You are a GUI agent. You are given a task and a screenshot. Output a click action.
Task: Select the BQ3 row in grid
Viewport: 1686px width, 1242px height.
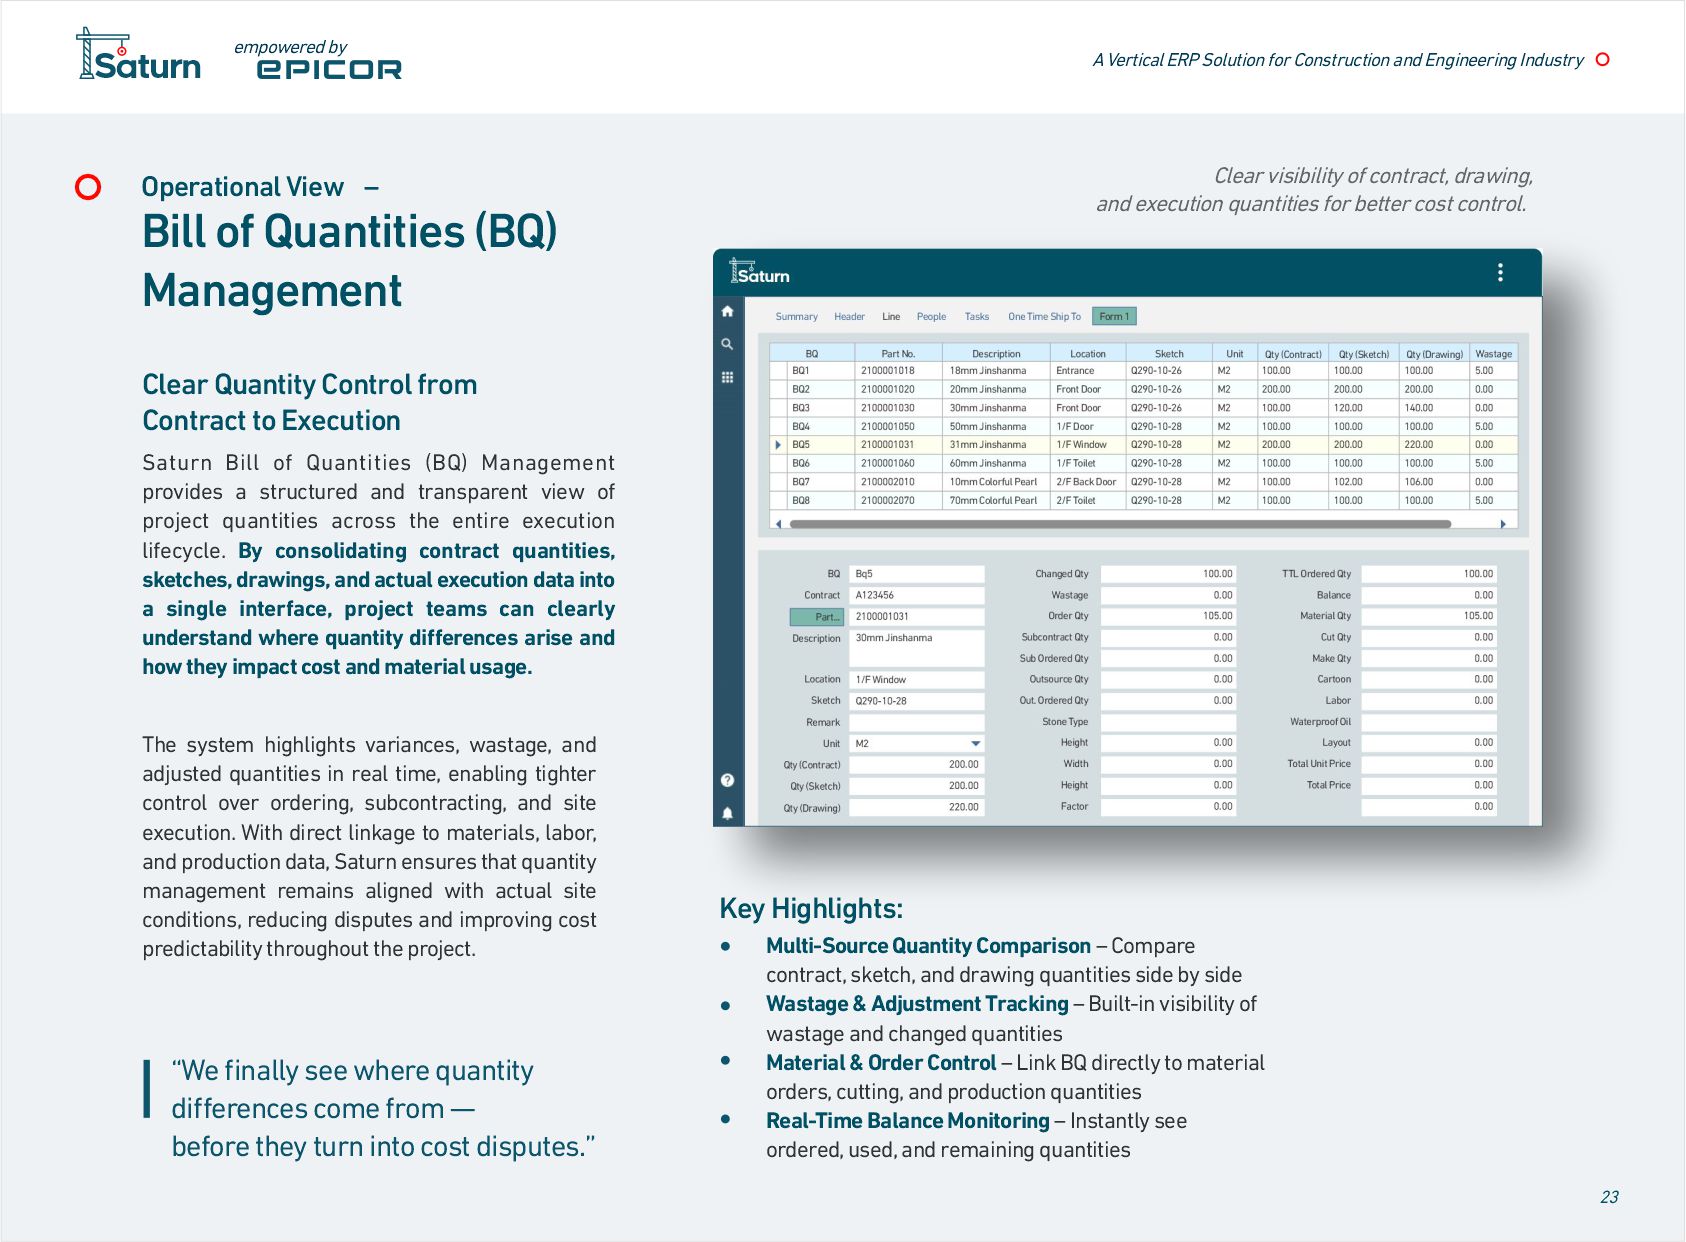click(x=1144, y=408)
